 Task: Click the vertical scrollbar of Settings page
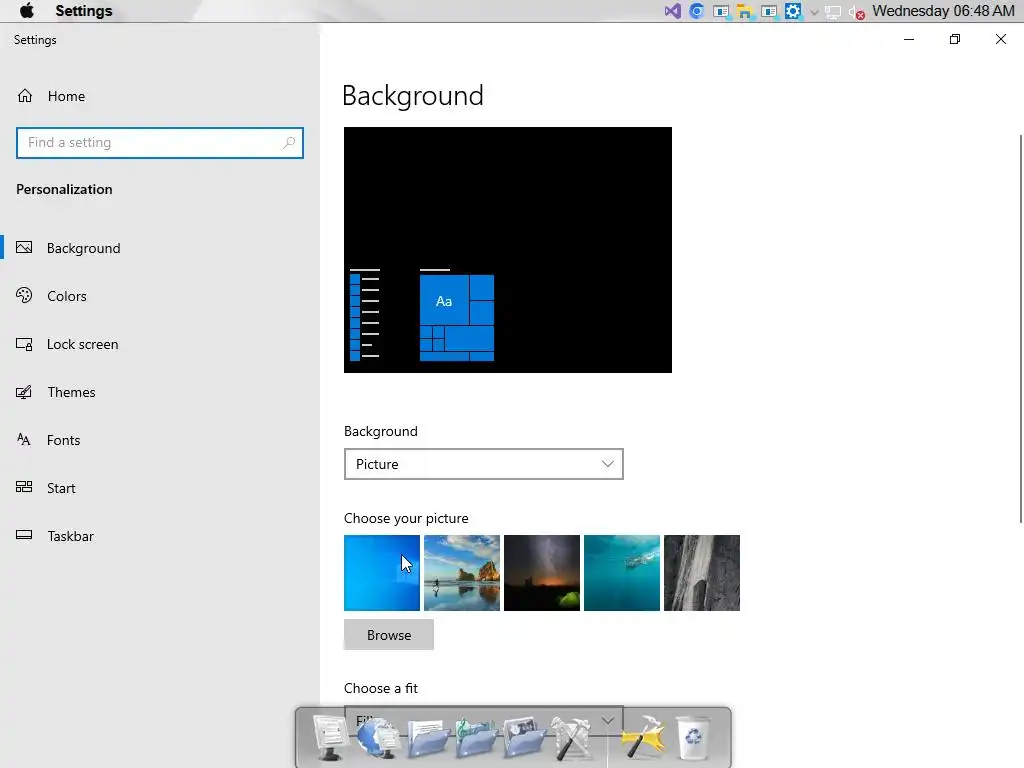pyautogui.click(x=1021, y=328)
